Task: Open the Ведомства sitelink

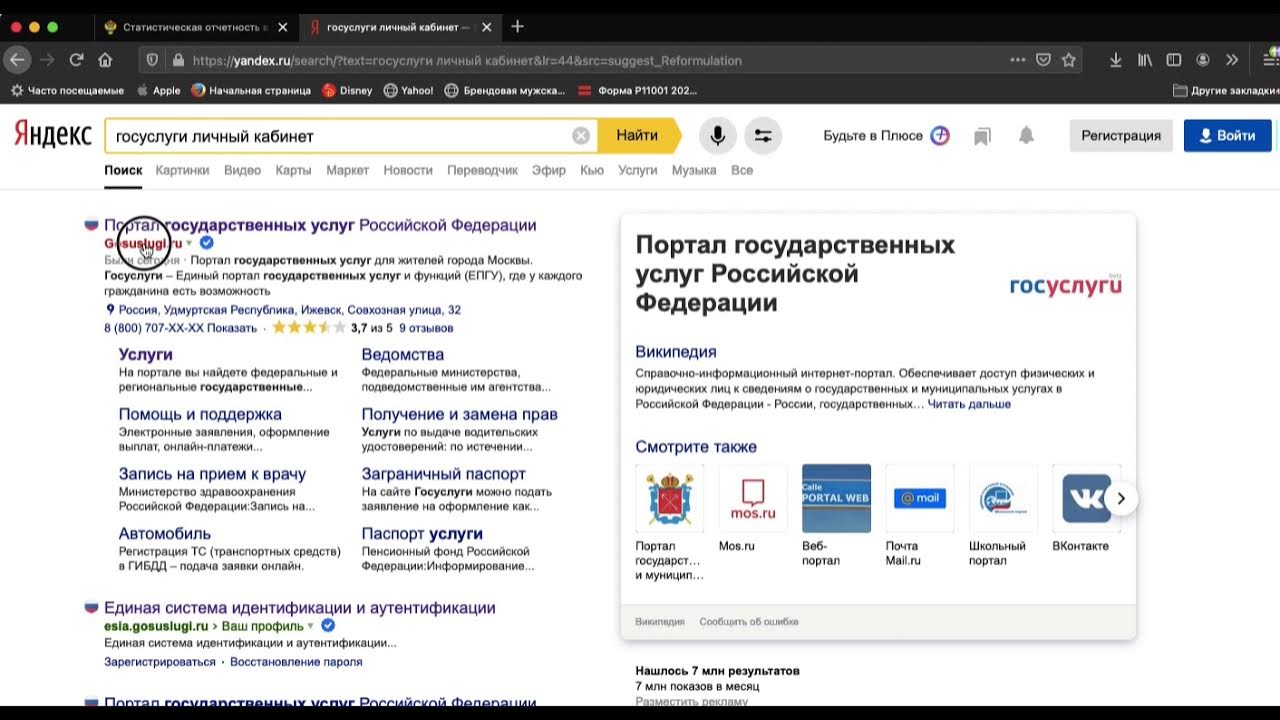Action: pos(403,354)
